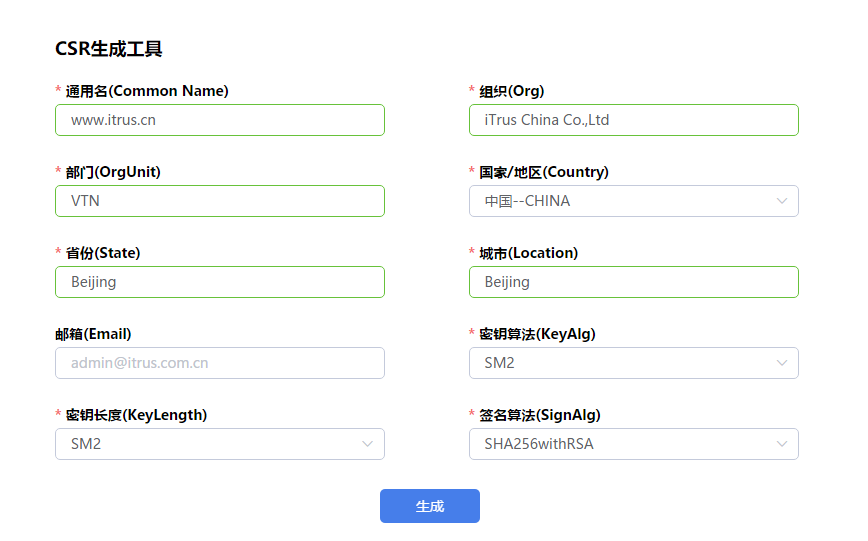Click the Email input field

tap(220, 363)
